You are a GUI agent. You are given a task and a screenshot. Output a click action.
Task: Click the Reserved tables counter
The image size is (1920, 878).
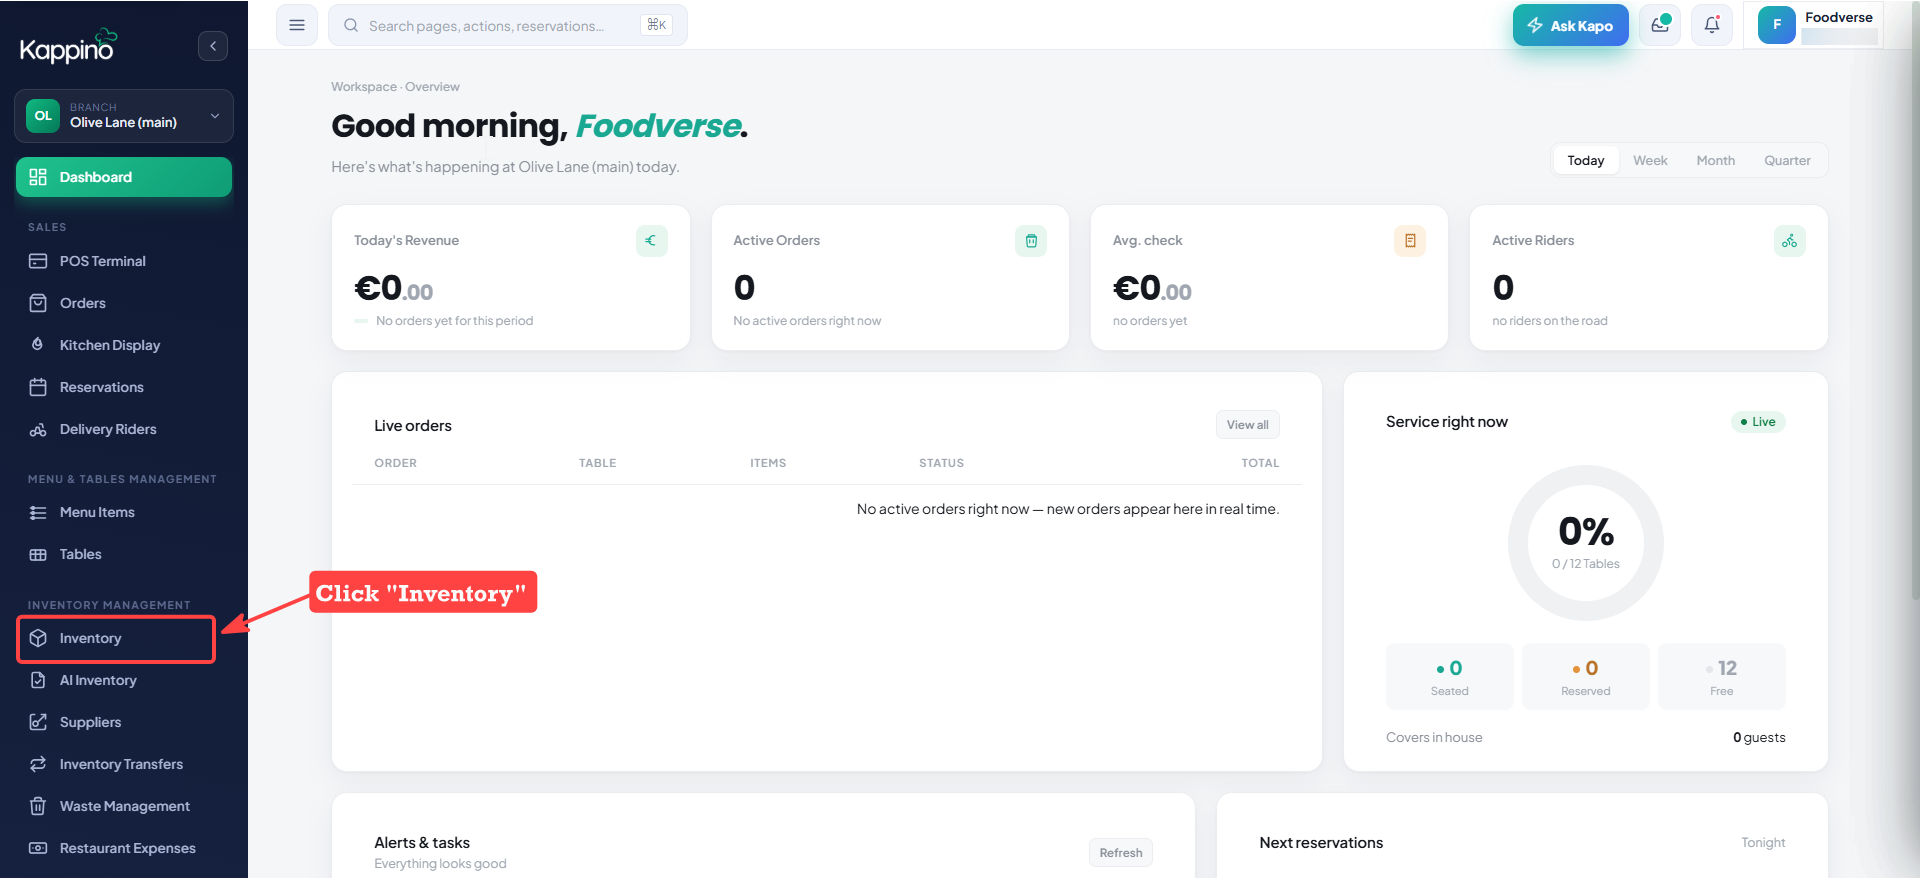[x=1585, y=676]
